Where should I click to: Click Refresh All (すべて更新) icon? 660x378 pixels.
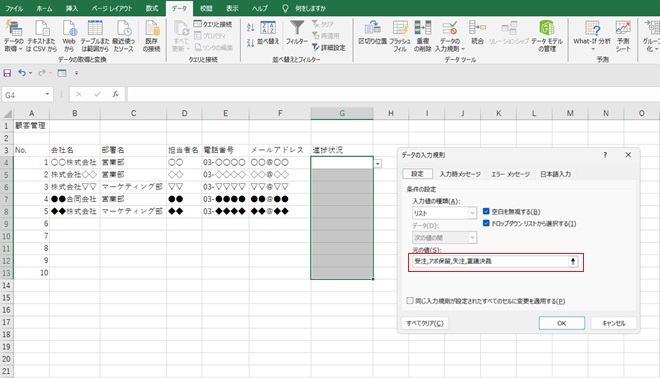181,36
